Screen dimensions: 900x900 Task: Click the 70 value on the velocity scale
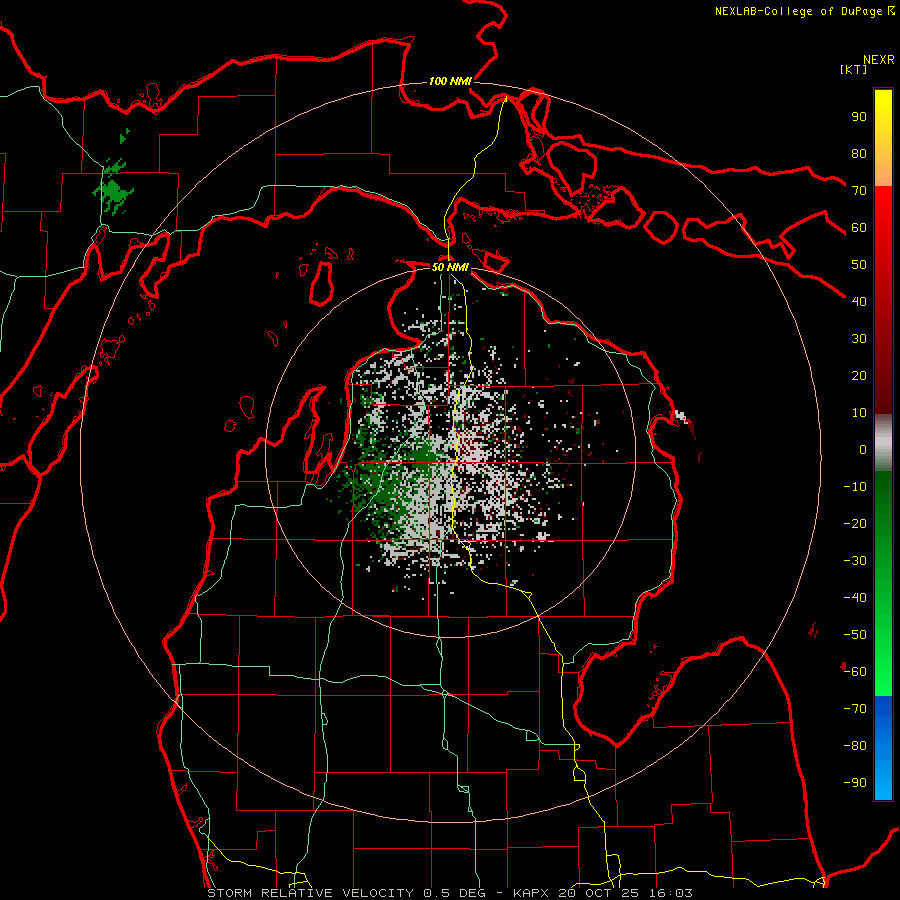[859, 191]
